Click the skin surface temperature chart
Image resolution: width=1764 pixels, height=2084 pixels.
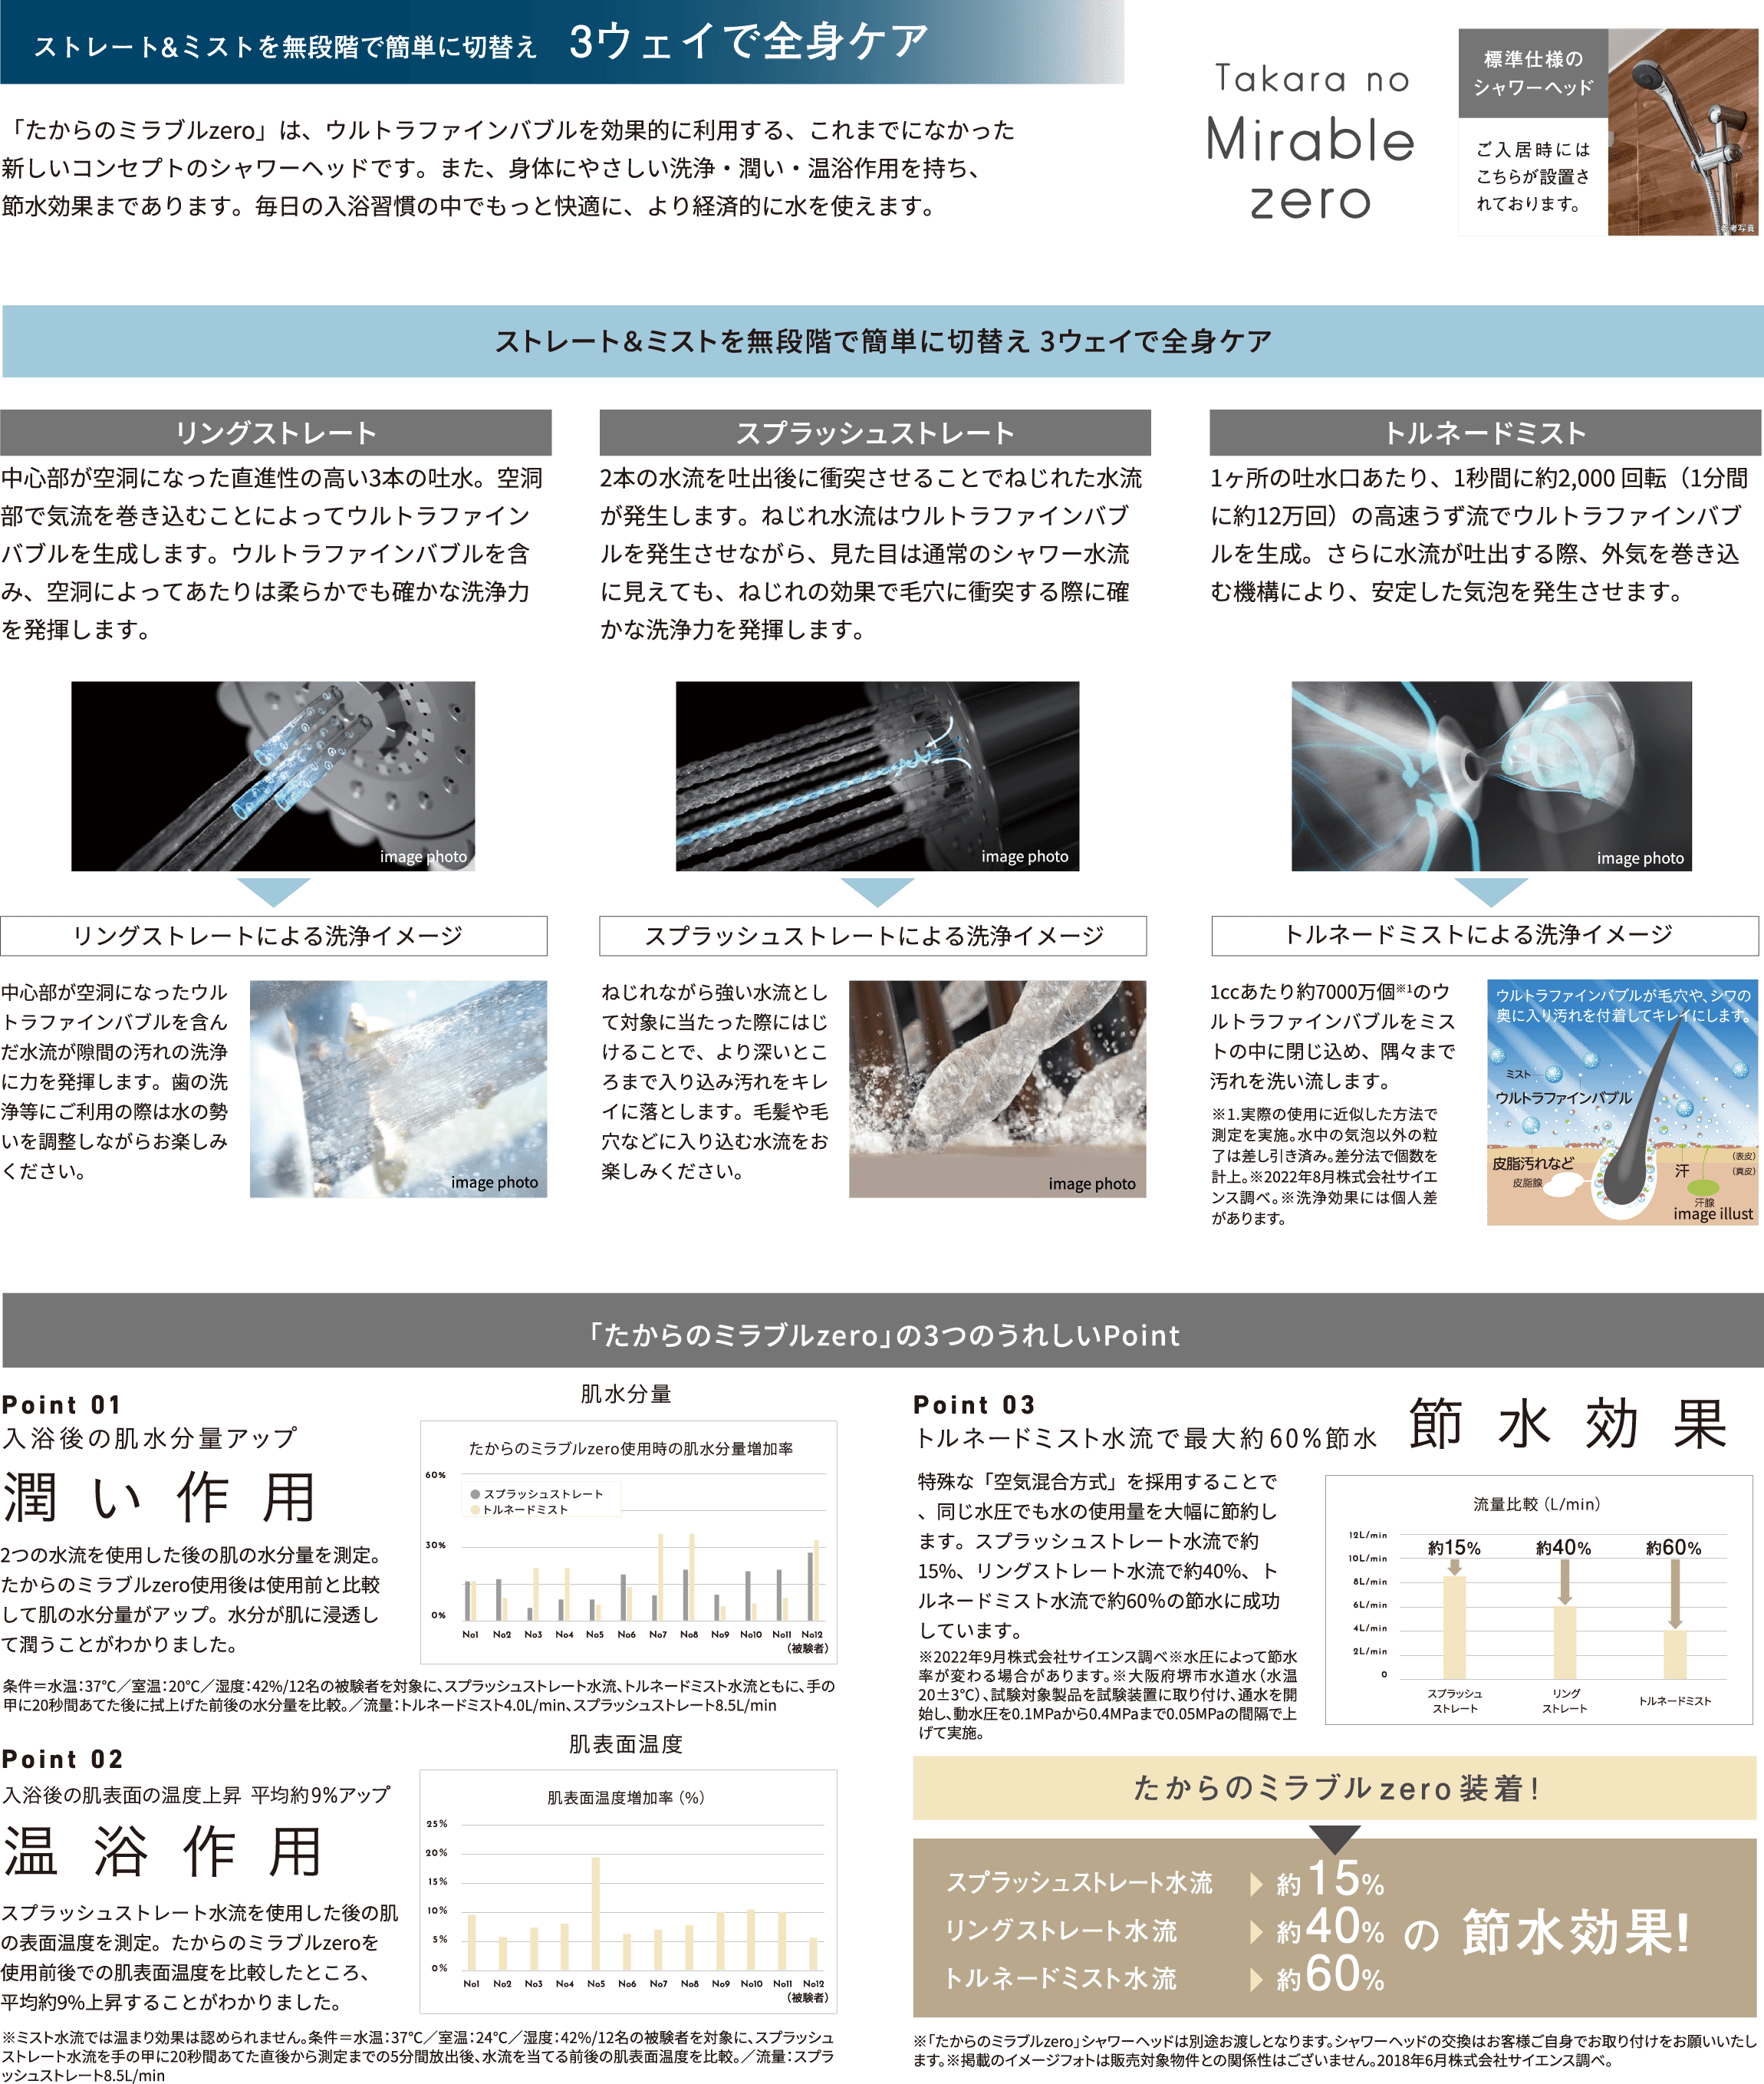pos(629,1892)
